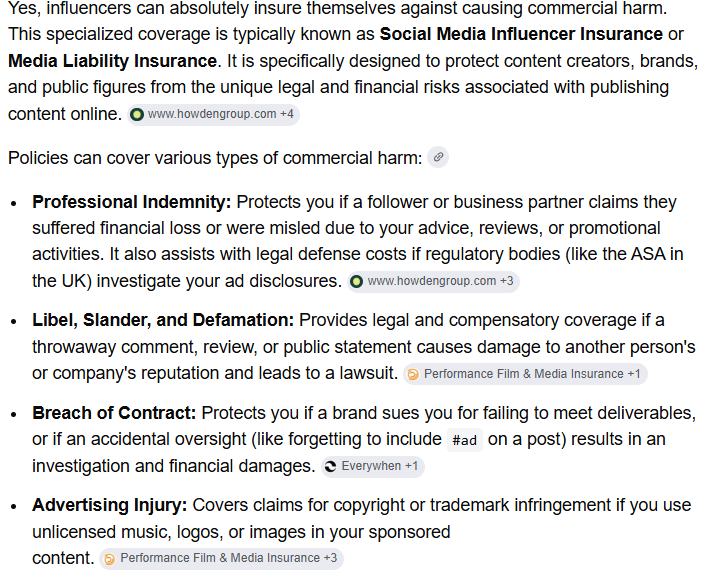Open the Everywhen source link
Image resolution: width=722 pixels, height=578 pixels.
click(x=371, y=466)
